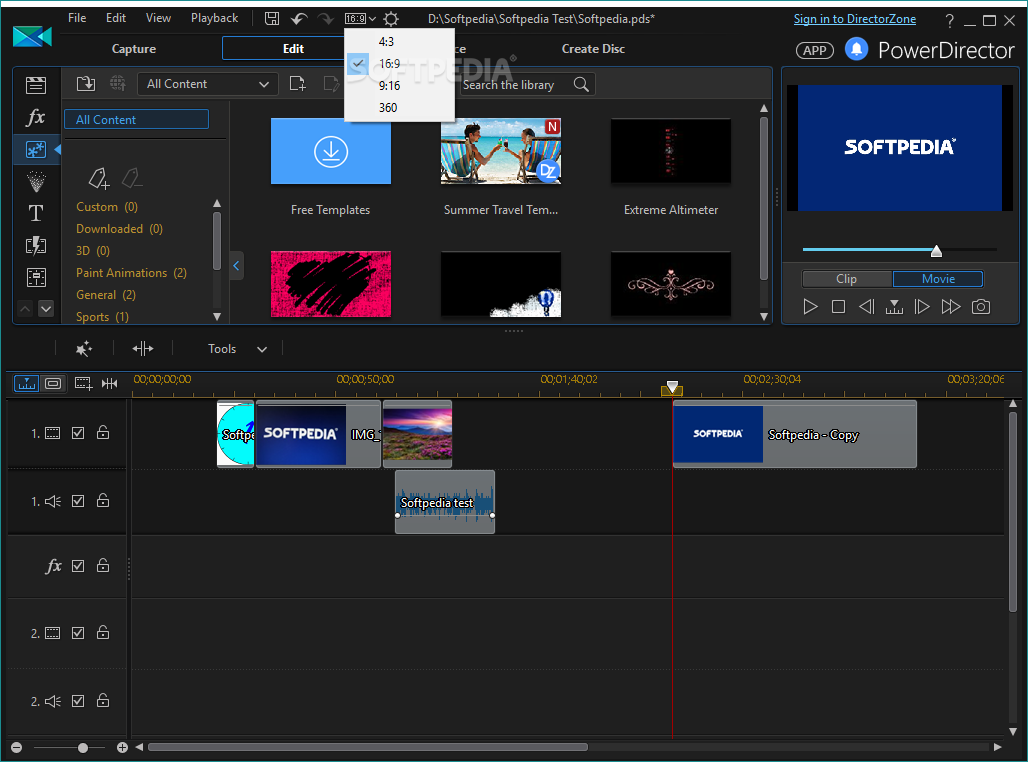Click the timeline zoom slider handle

click(x=83, y=748)
